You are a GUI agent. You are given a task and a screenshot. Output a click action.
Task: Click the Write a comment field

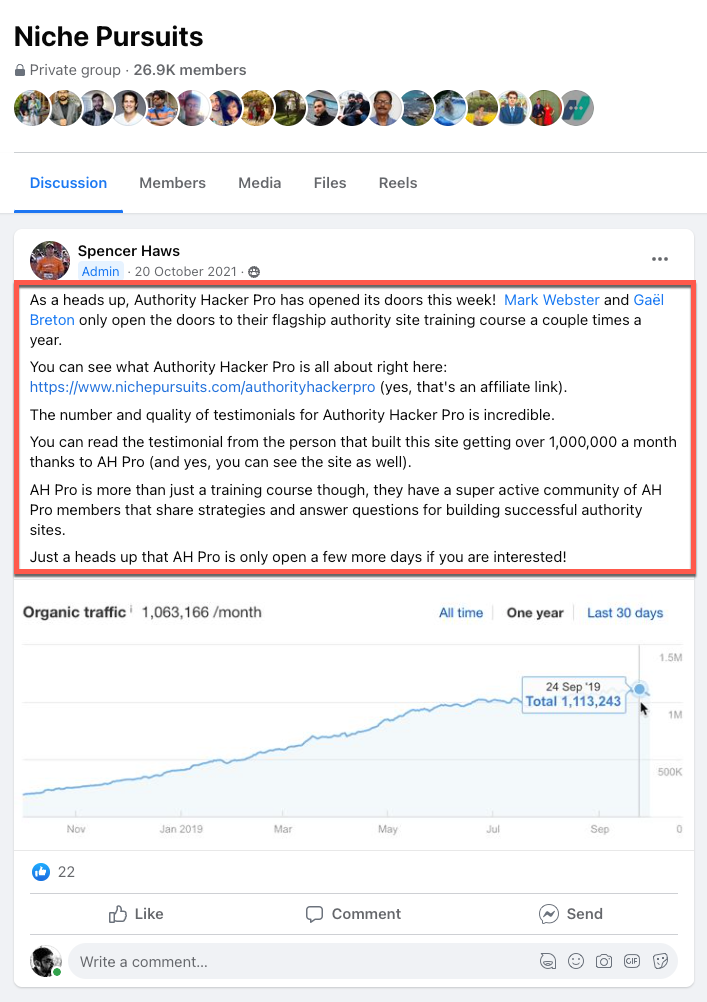300,962
